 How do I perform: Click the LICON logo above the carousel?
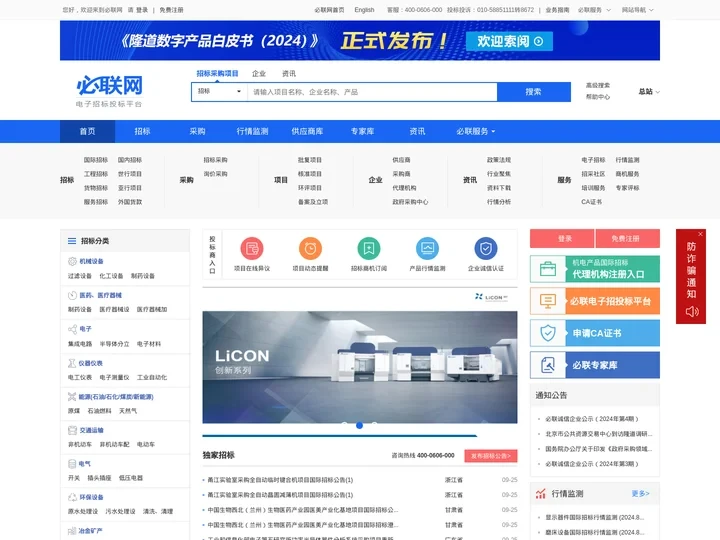point(491,297)
